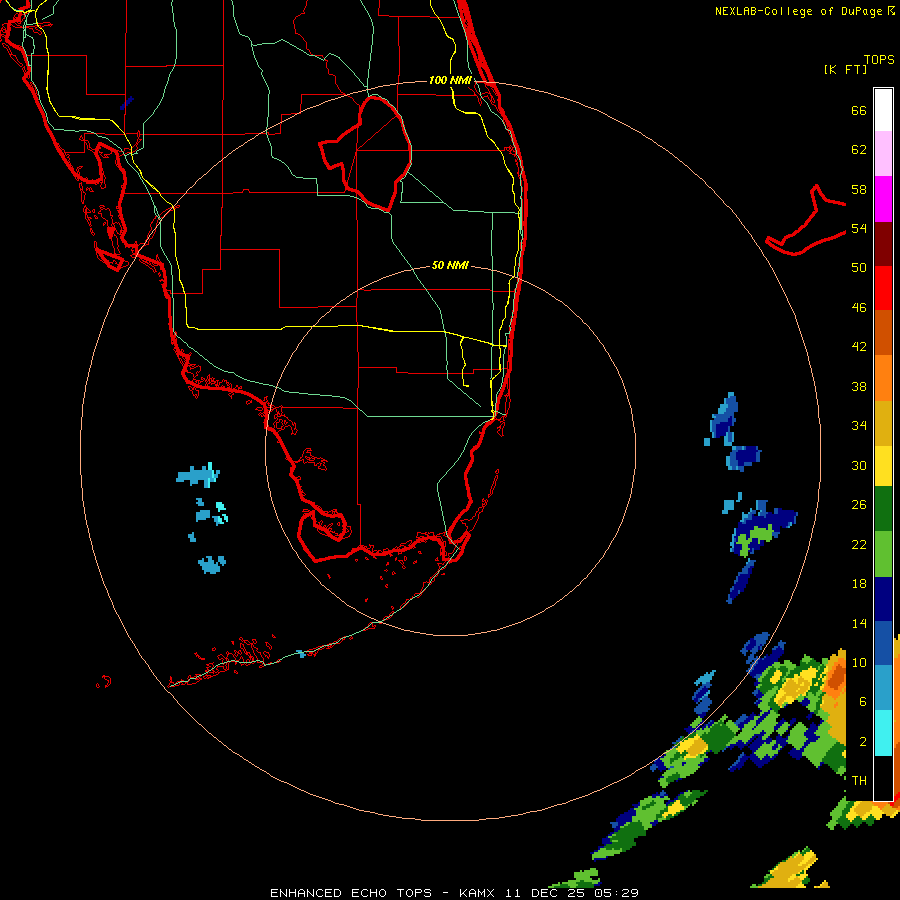Click the bright red swatch between 46 and 50
900x900 pixels.
coord(883,288)
